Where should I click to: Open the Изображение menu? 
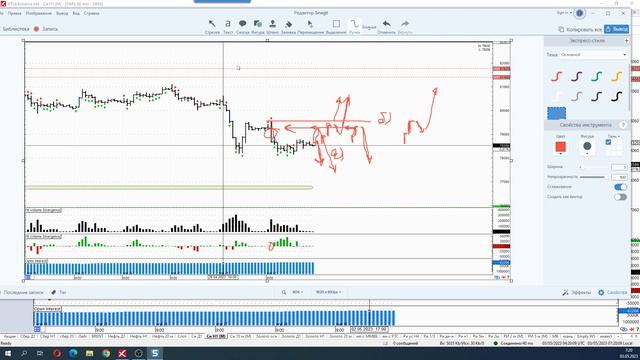[39, 13]
